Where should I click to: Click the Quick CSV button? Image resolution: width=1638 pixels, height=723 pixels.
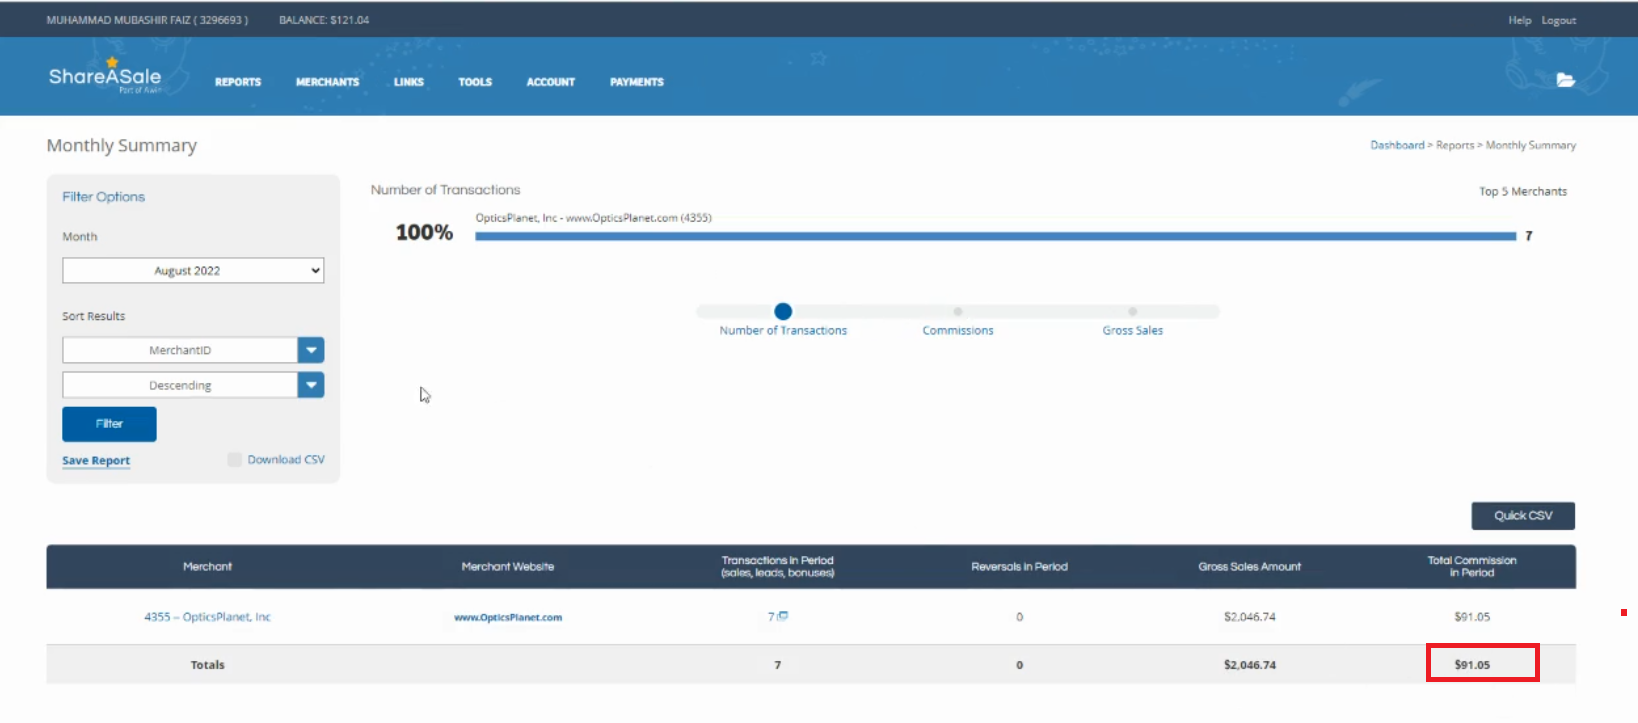1523,516
